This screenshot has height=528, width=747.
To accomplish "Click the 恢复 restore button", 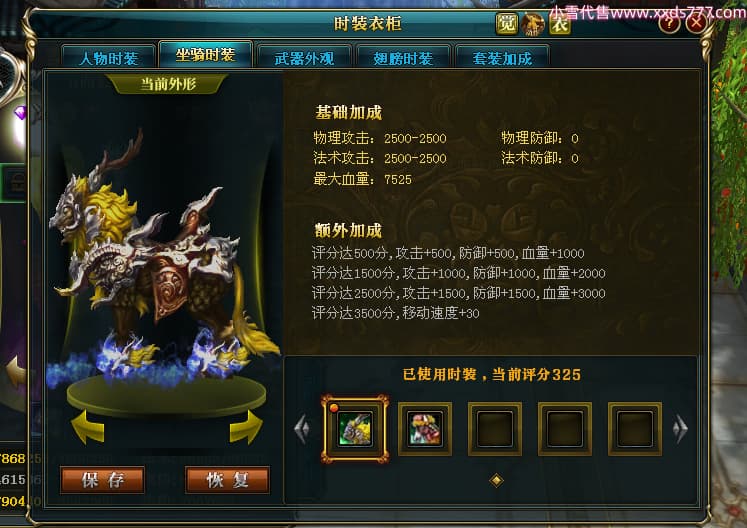I will pyautogui.click(x=227, y=479).
